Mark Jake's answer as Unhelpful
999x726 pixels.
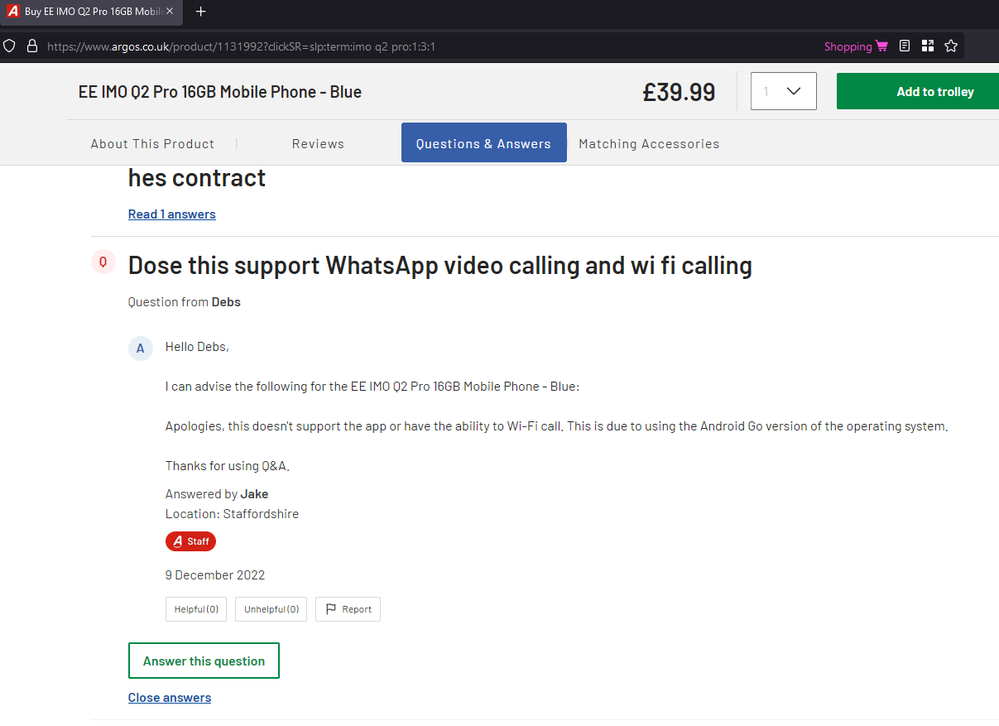[x=271, y=609]
